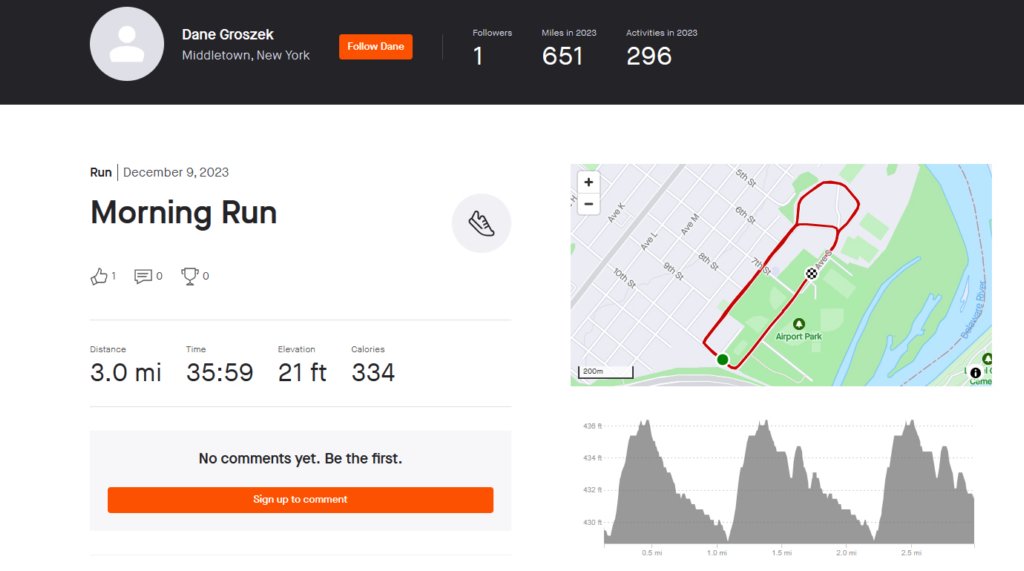Click Dane Groszek's profile avatar
The width and height of the screenshot is (1024, 571).
coord(127,44)
